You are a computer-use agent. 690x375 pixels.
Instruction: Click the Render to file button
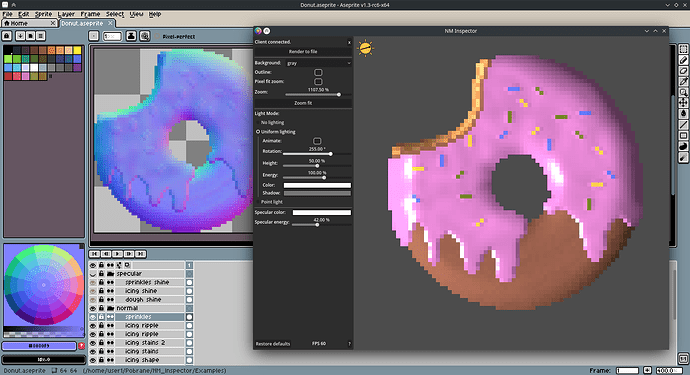coord(303,51)
